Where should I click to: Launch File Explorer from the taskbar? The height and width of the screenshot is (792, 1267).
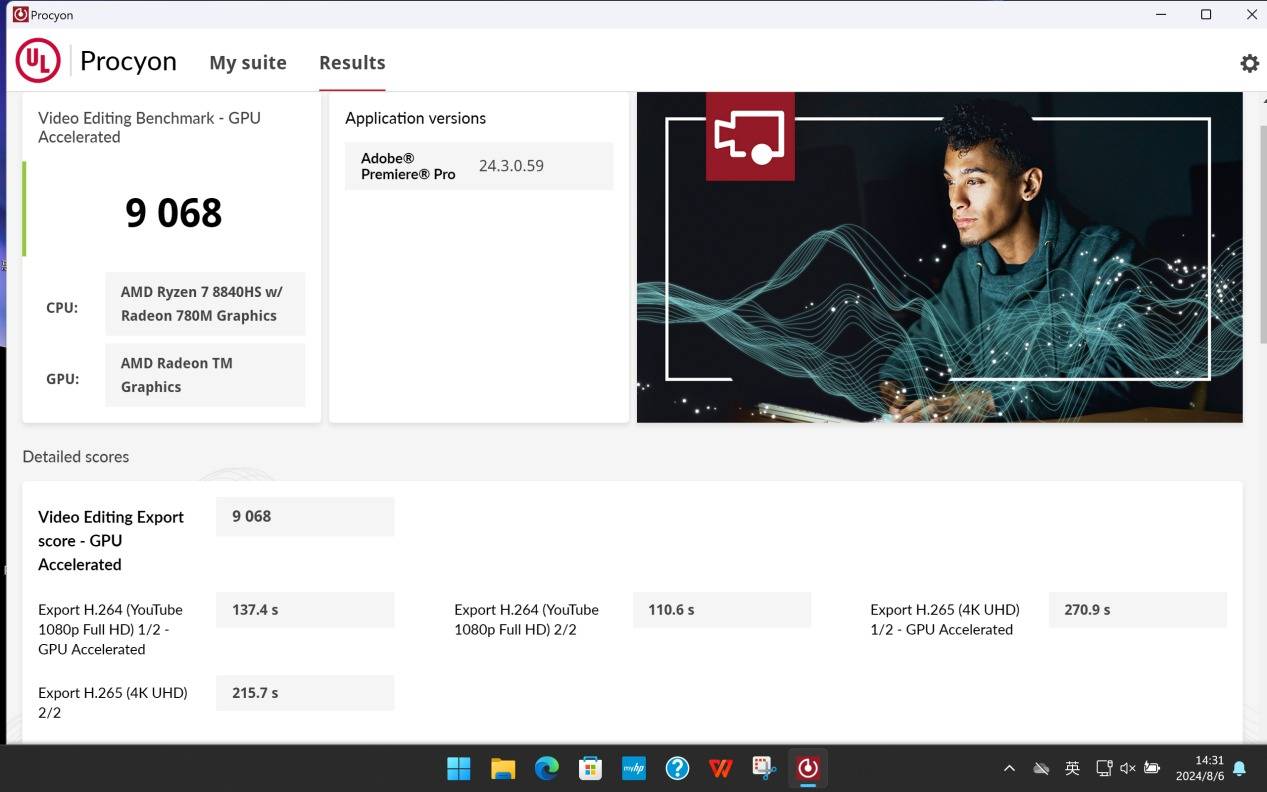click(x=502, y=768)
